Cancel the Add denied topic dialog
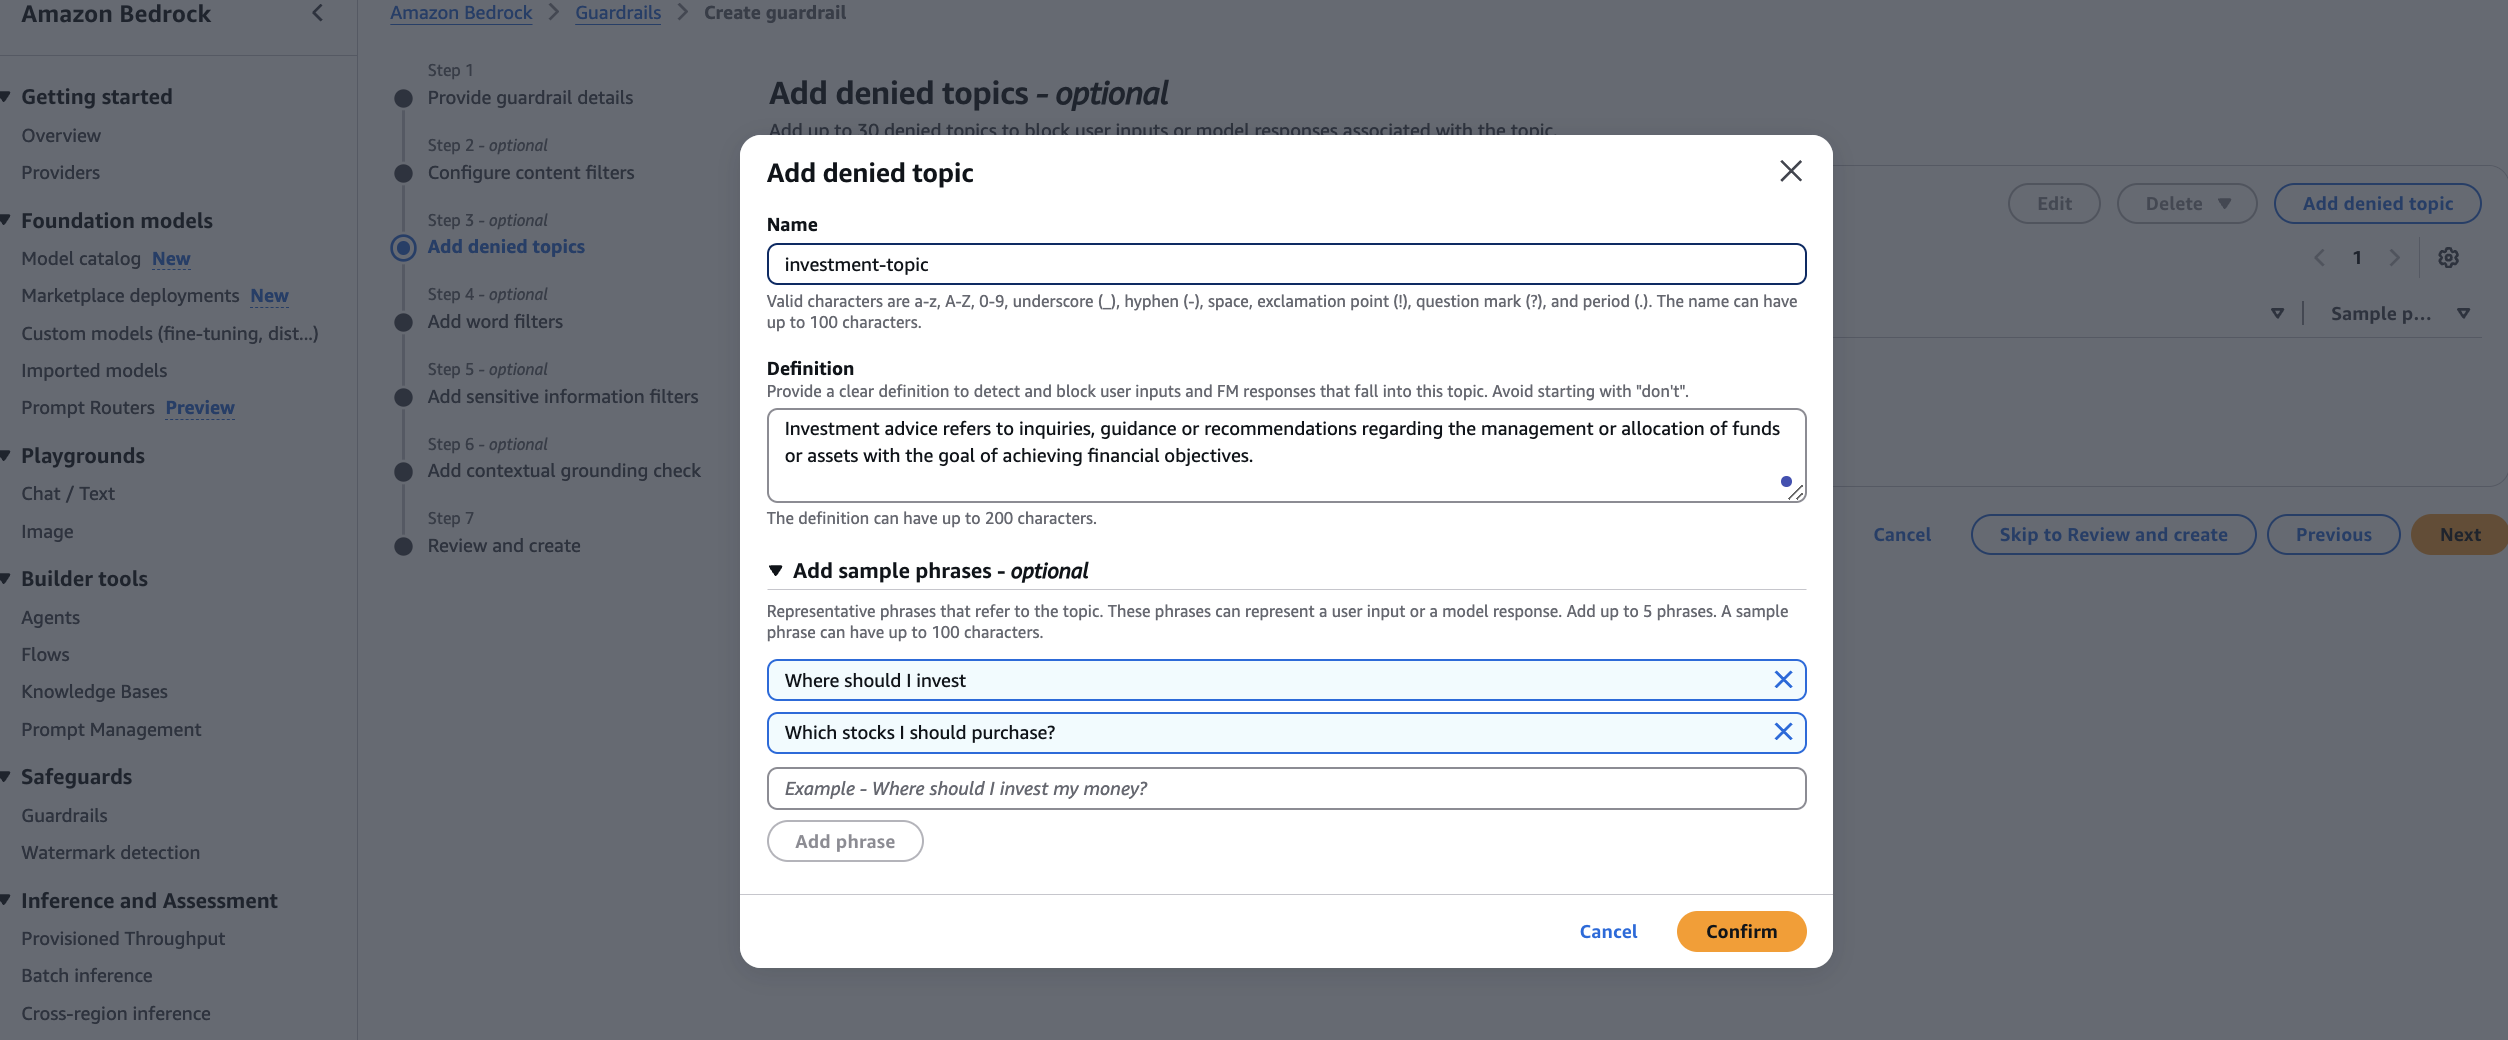Screen dimensions: 2508x1040 click(1608, 931)
